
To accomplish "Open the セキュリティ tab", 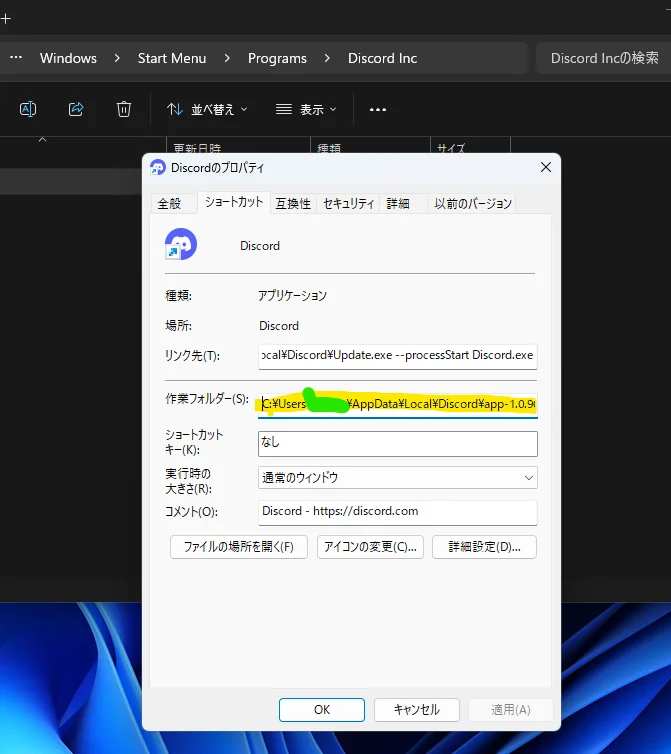I will pyautogui.click(x=348, y=203).
